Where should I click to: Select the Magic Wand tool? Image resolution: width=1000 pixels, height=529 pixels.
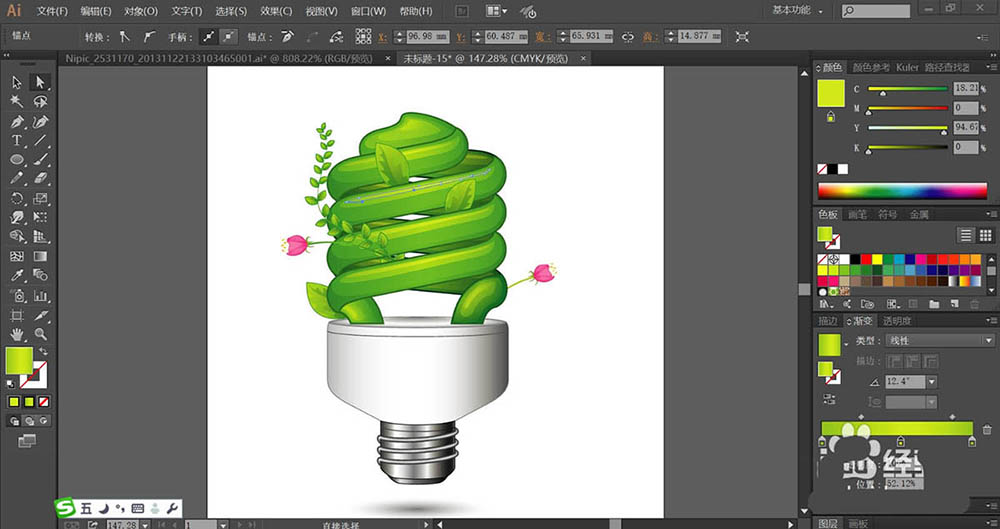17,101
